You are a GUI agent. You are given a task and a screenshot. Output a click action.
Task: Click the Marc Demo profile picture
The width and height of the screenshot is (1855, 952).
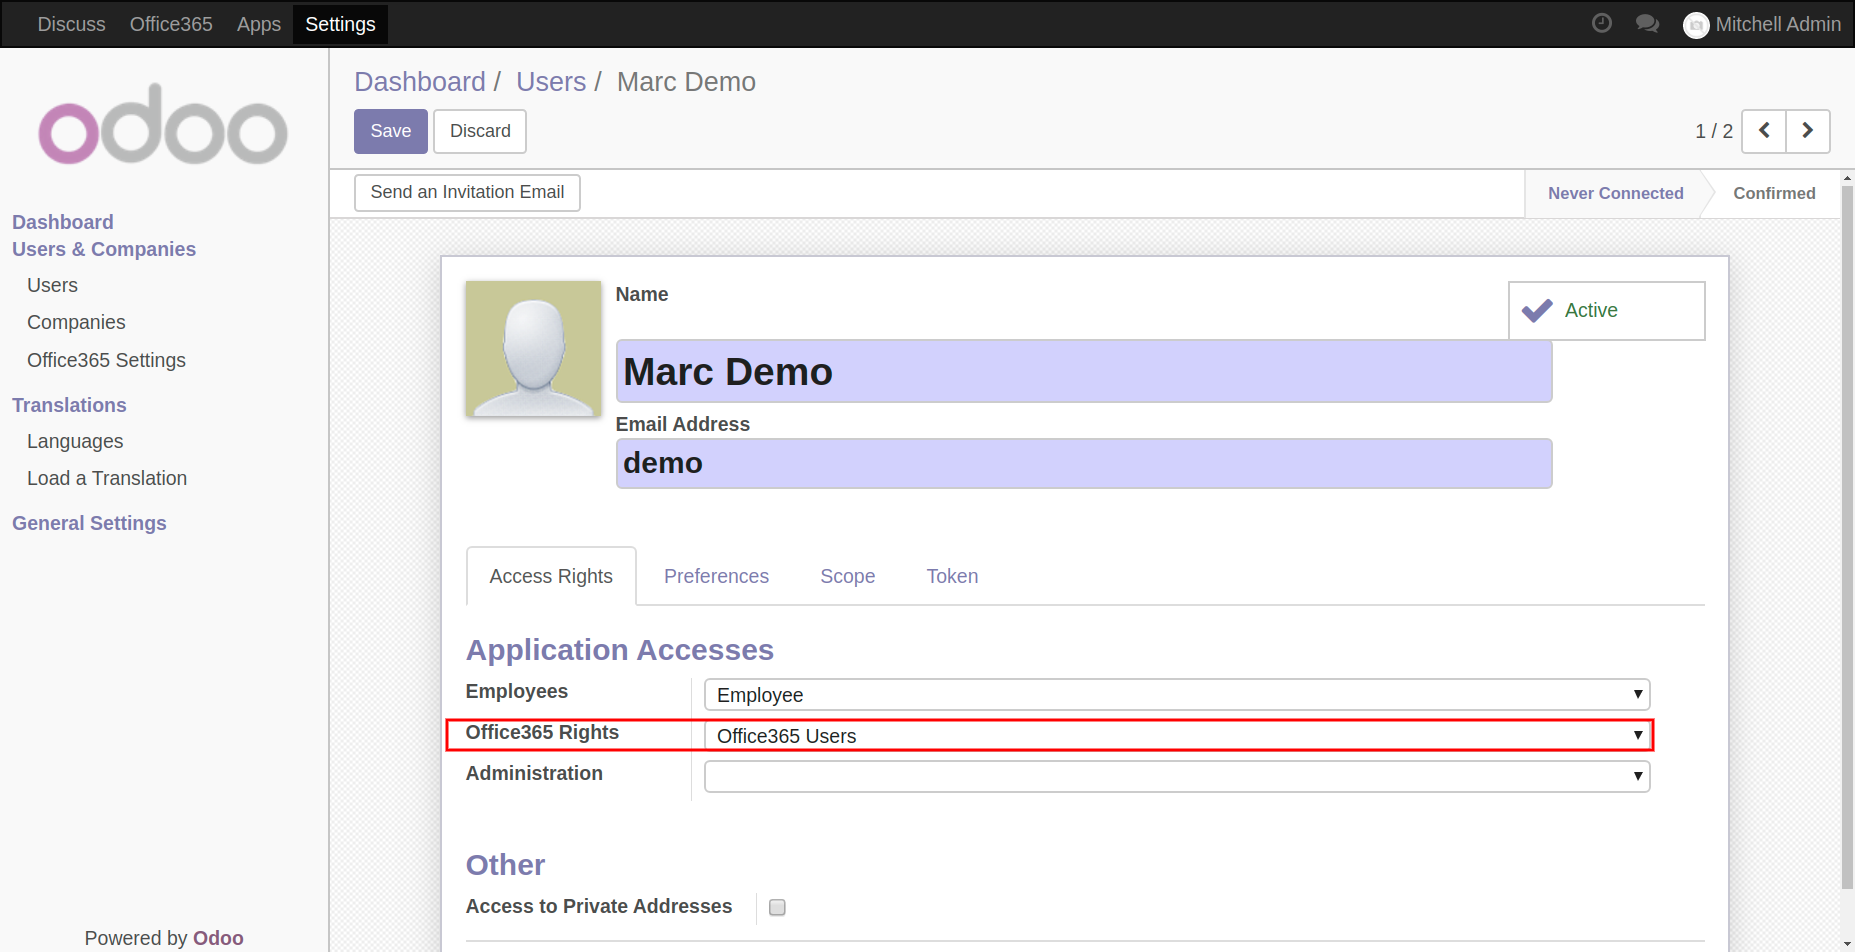point(533,348)
